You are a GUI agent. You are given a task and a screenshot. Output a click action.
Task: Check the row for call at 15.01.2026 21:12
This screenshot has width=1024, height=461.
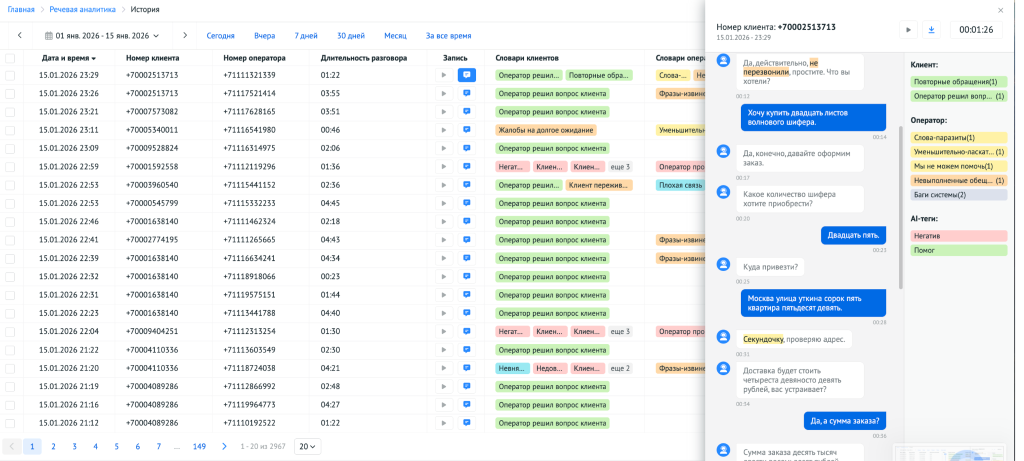tap(10, 423)
